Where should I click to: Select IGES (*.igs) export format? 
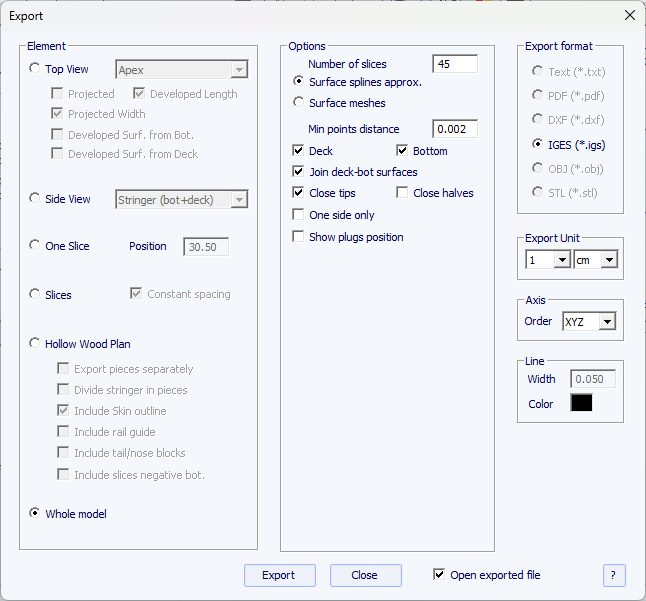(537, 144)
